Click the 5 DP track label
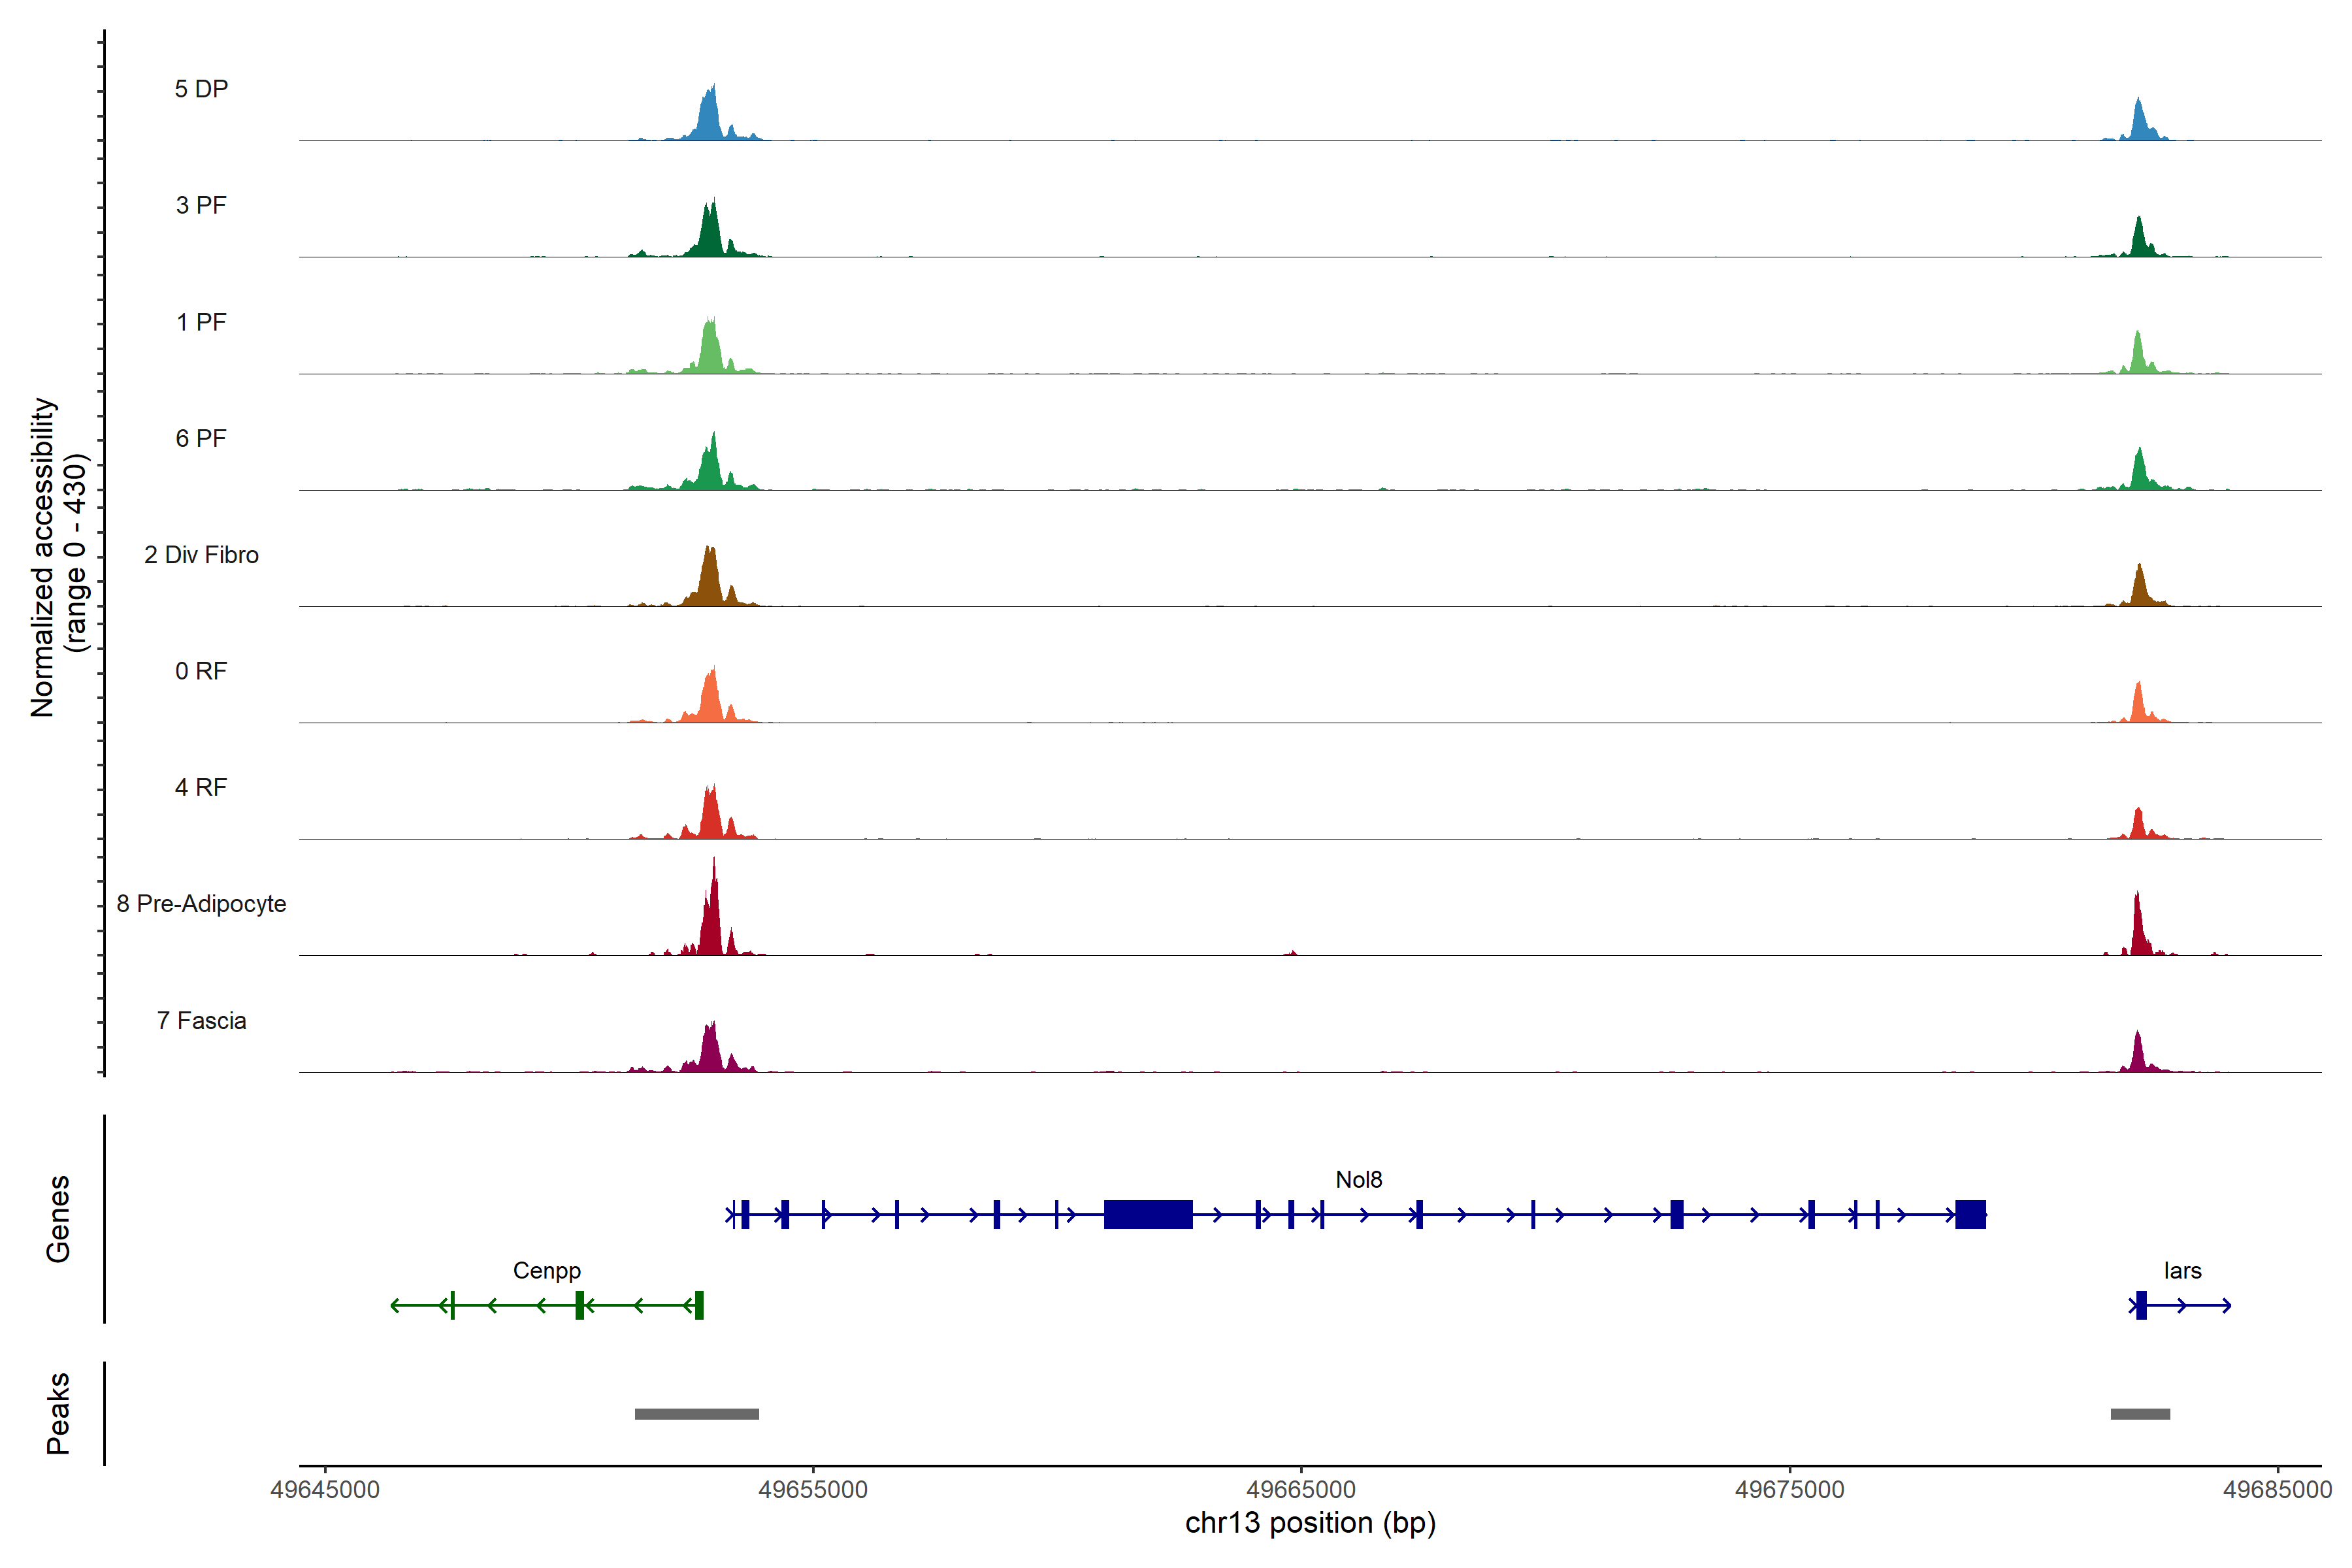This screenshot has height=1568, width=2352. 201,89
